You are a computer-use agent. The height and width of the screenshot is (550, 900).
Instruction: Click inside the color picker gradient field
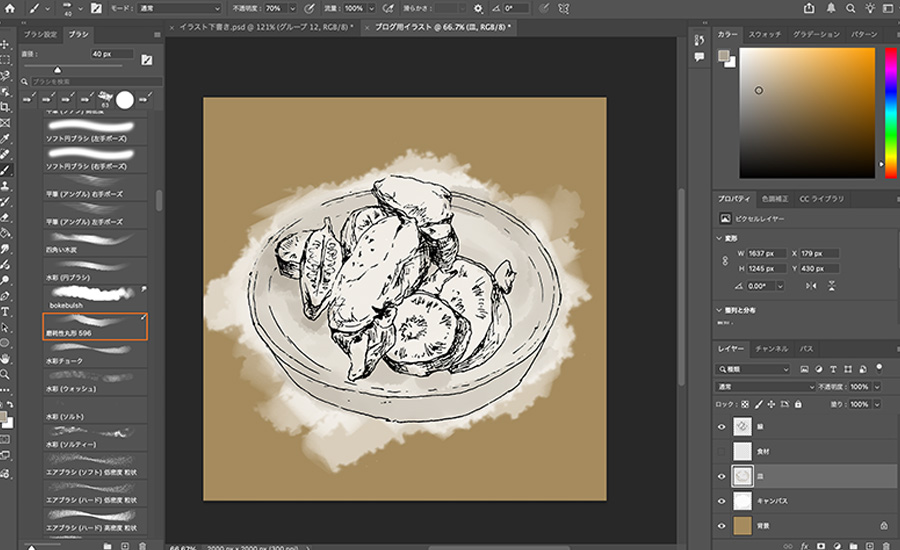coord(806,112)
